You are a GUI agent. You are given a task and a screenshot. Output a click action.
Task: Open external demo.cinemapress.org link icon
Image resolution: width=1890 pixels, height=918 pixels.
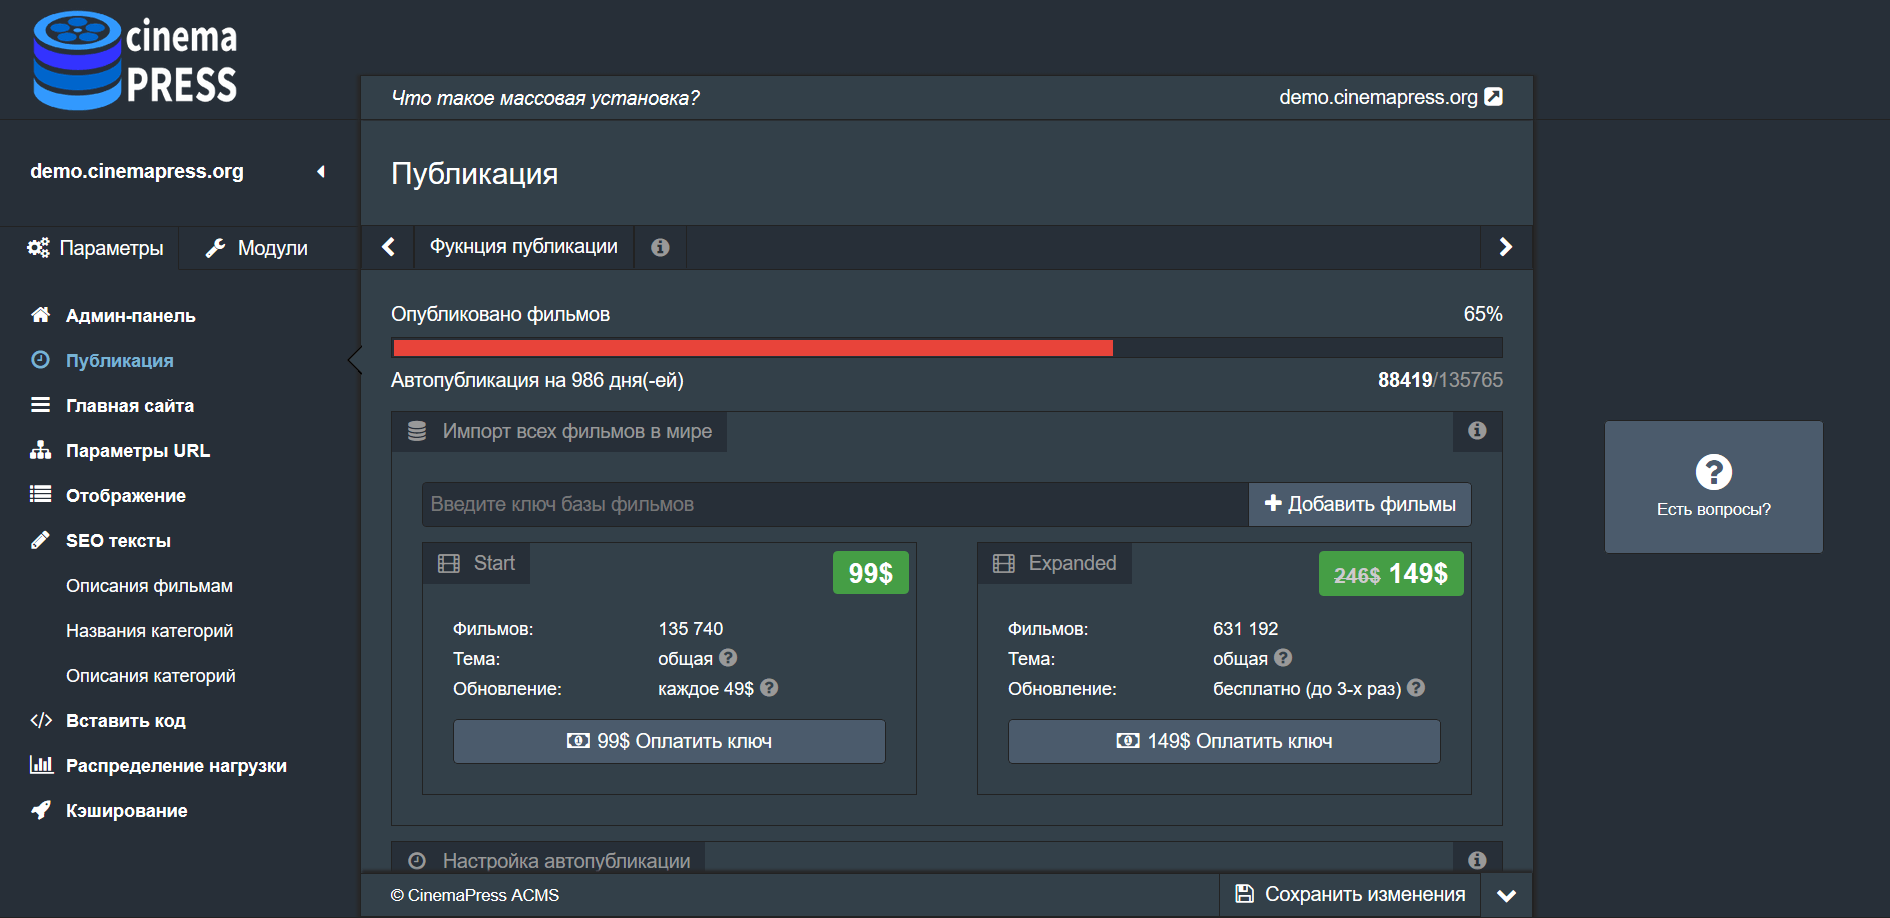point(1493,97)
